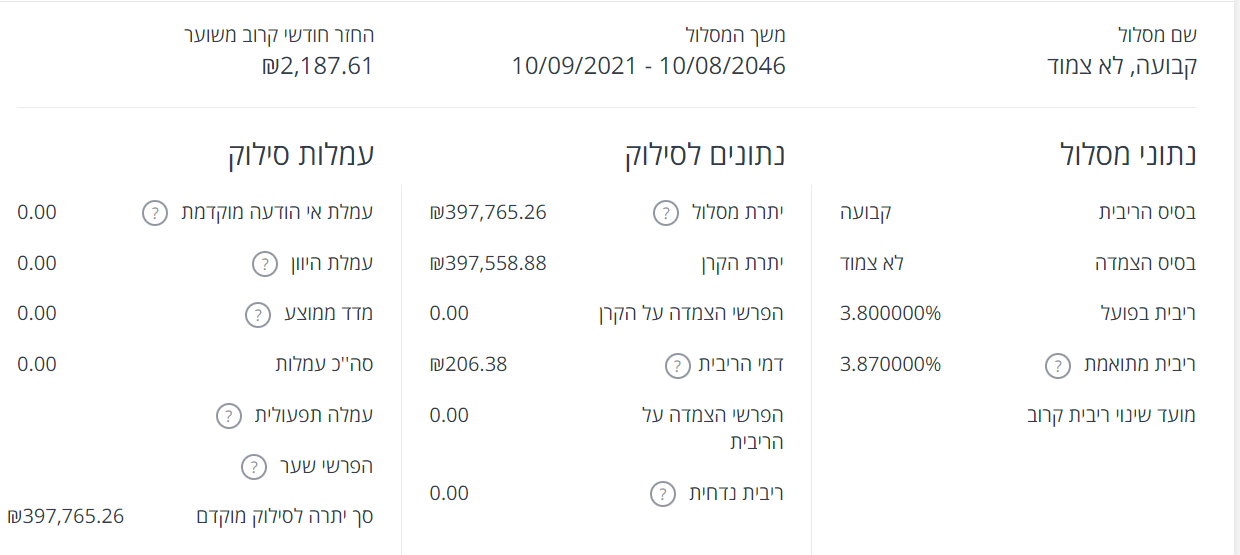This screenshot has height=555, width=1240.
Task: Show the ריבית נדחית info icon
Action: click(662, 493)
